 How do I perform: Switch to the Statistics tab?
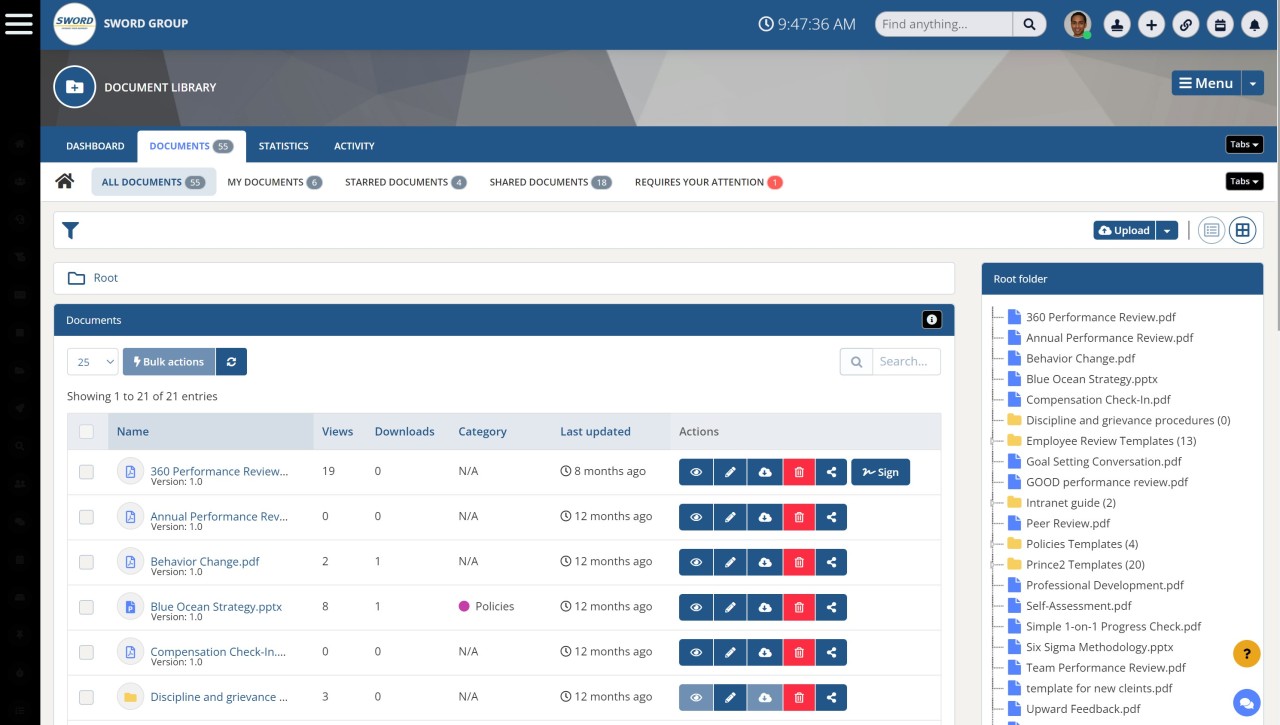(283, 146)
